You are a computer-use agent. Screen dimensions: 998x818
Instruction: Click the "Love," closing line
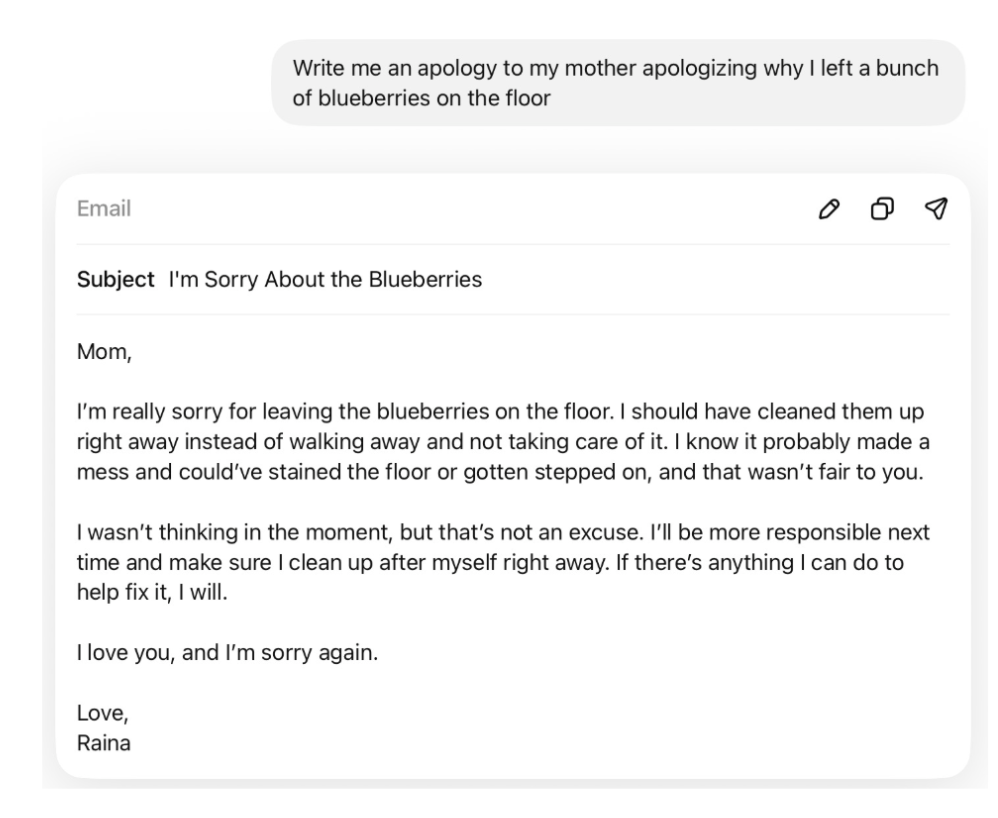coord(102,713)
